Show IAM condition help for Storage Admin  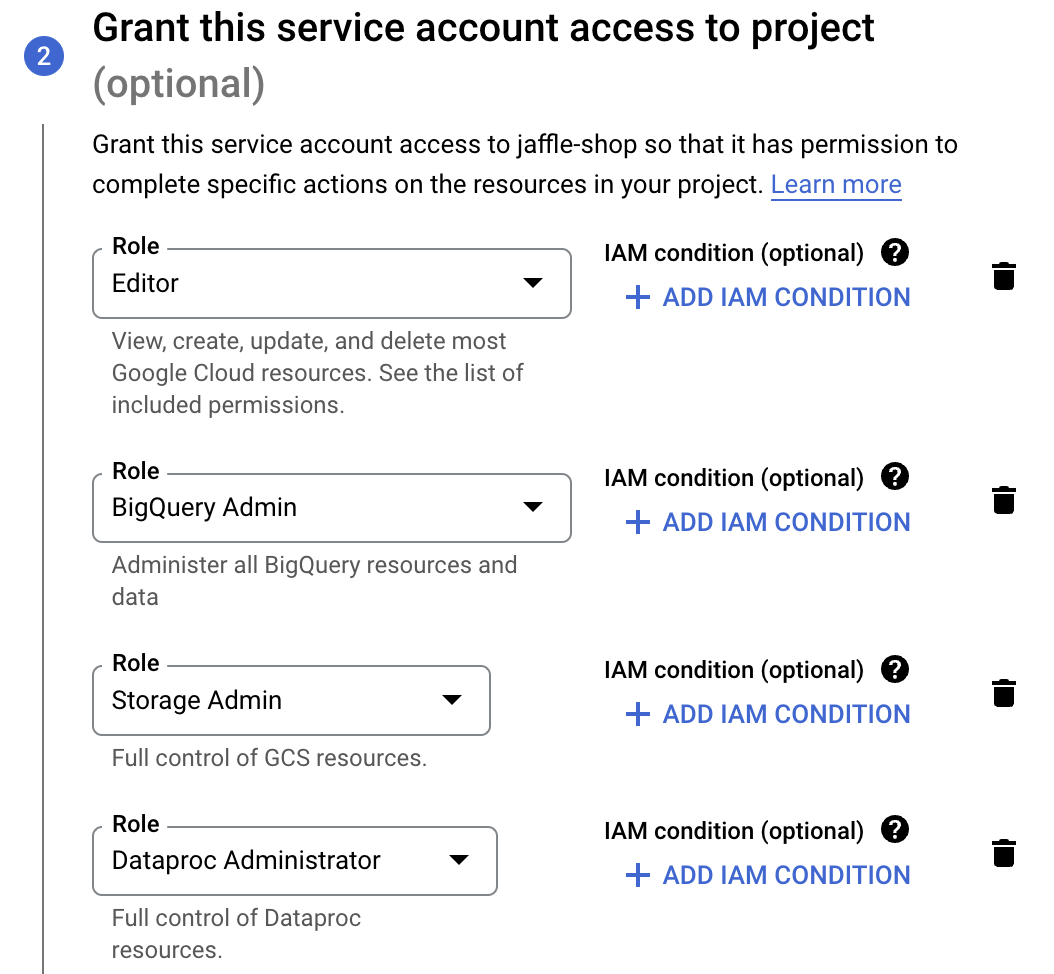coord(895,669)
